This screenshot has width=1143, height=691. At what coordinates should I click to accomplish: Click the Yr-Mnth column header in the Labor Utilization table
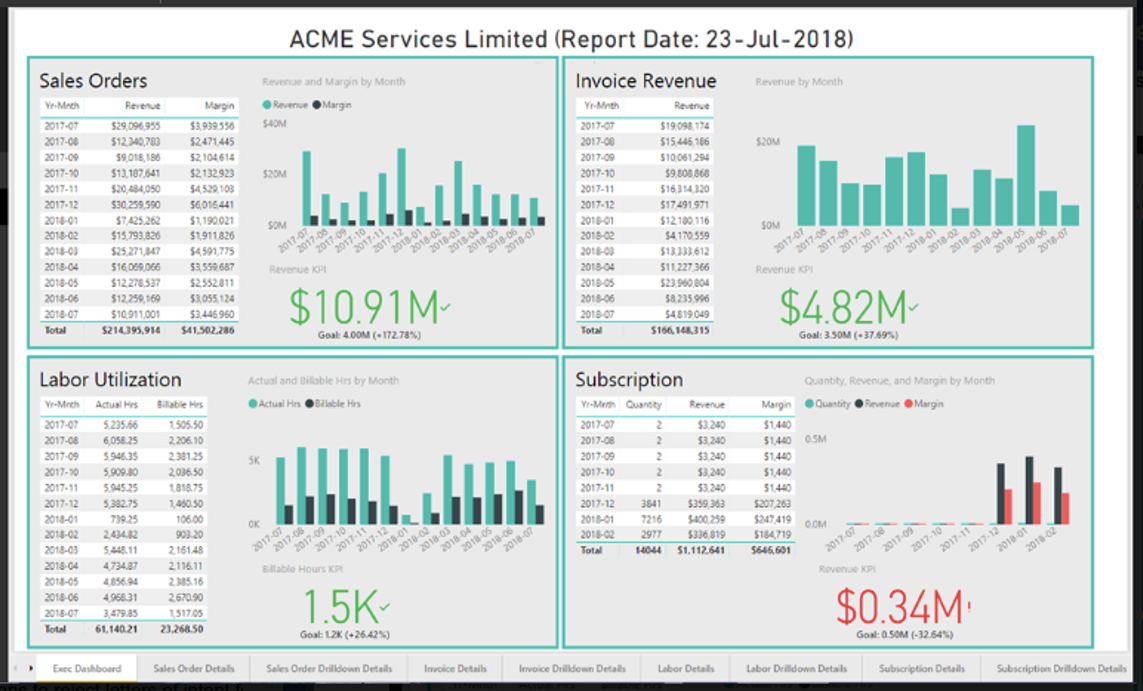[x=62, y=405]
